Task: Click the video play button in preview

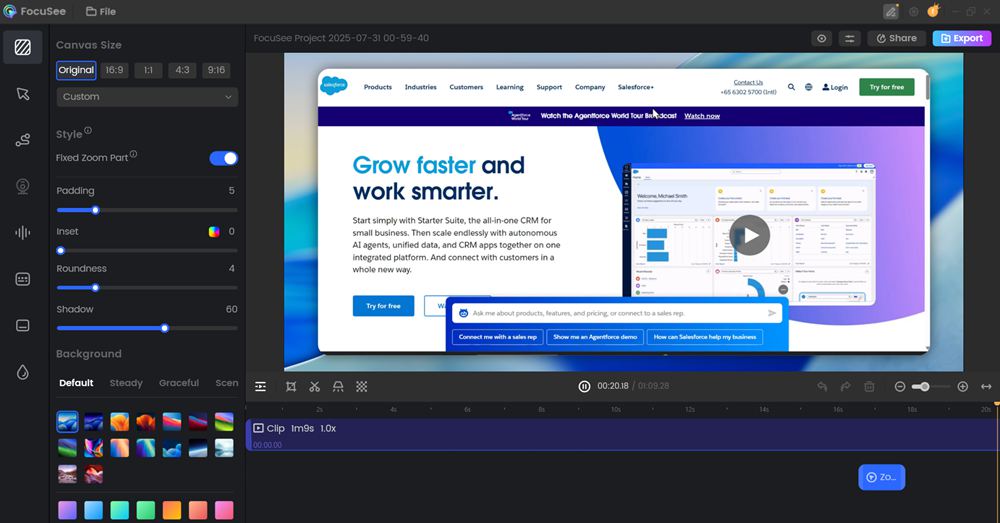Action: coord(749,235)
